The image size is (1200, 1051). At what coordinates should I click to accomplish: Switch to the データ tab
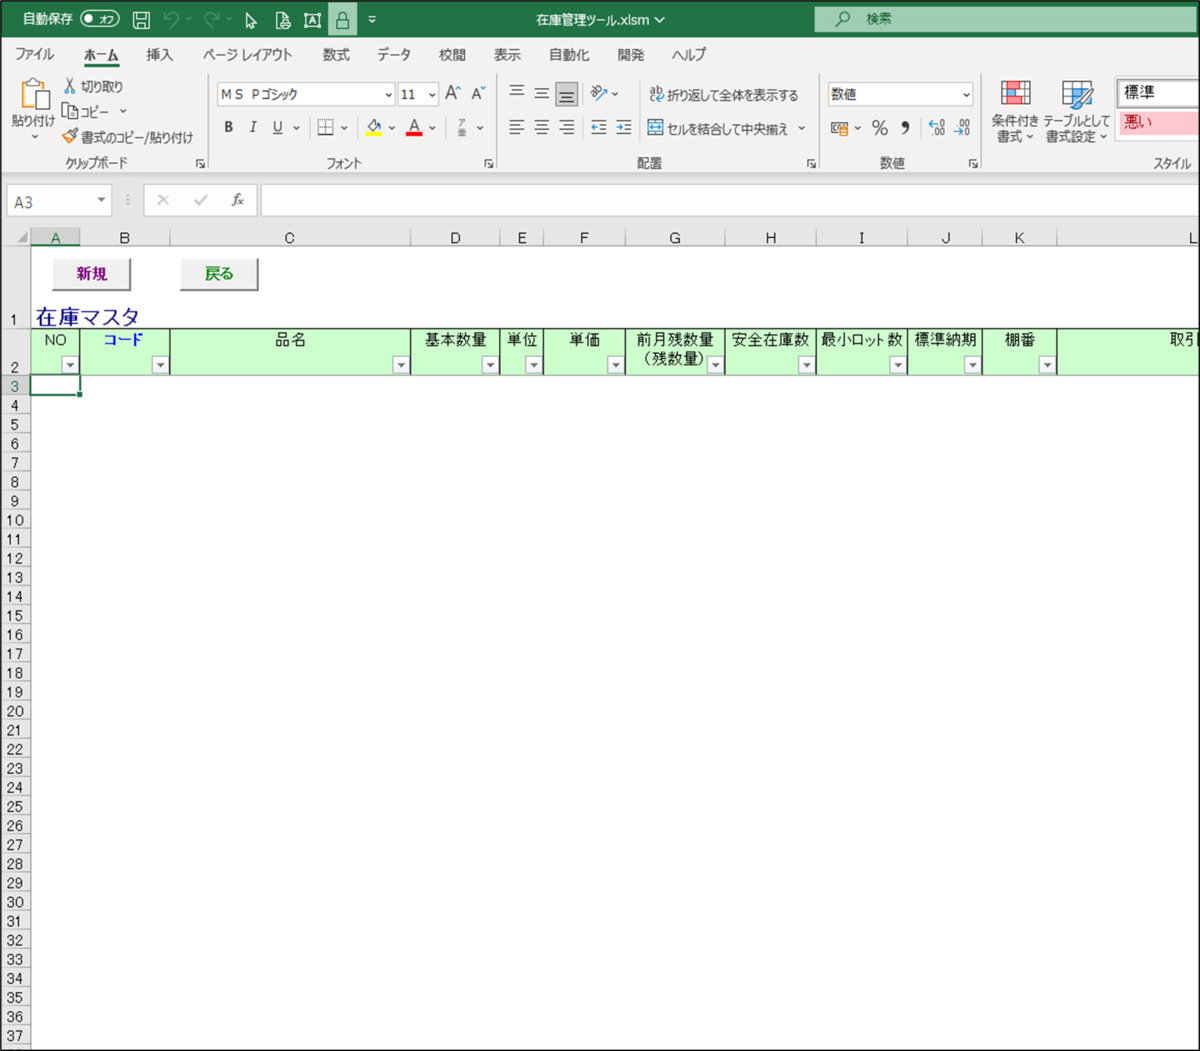click(x=394, y=54)
